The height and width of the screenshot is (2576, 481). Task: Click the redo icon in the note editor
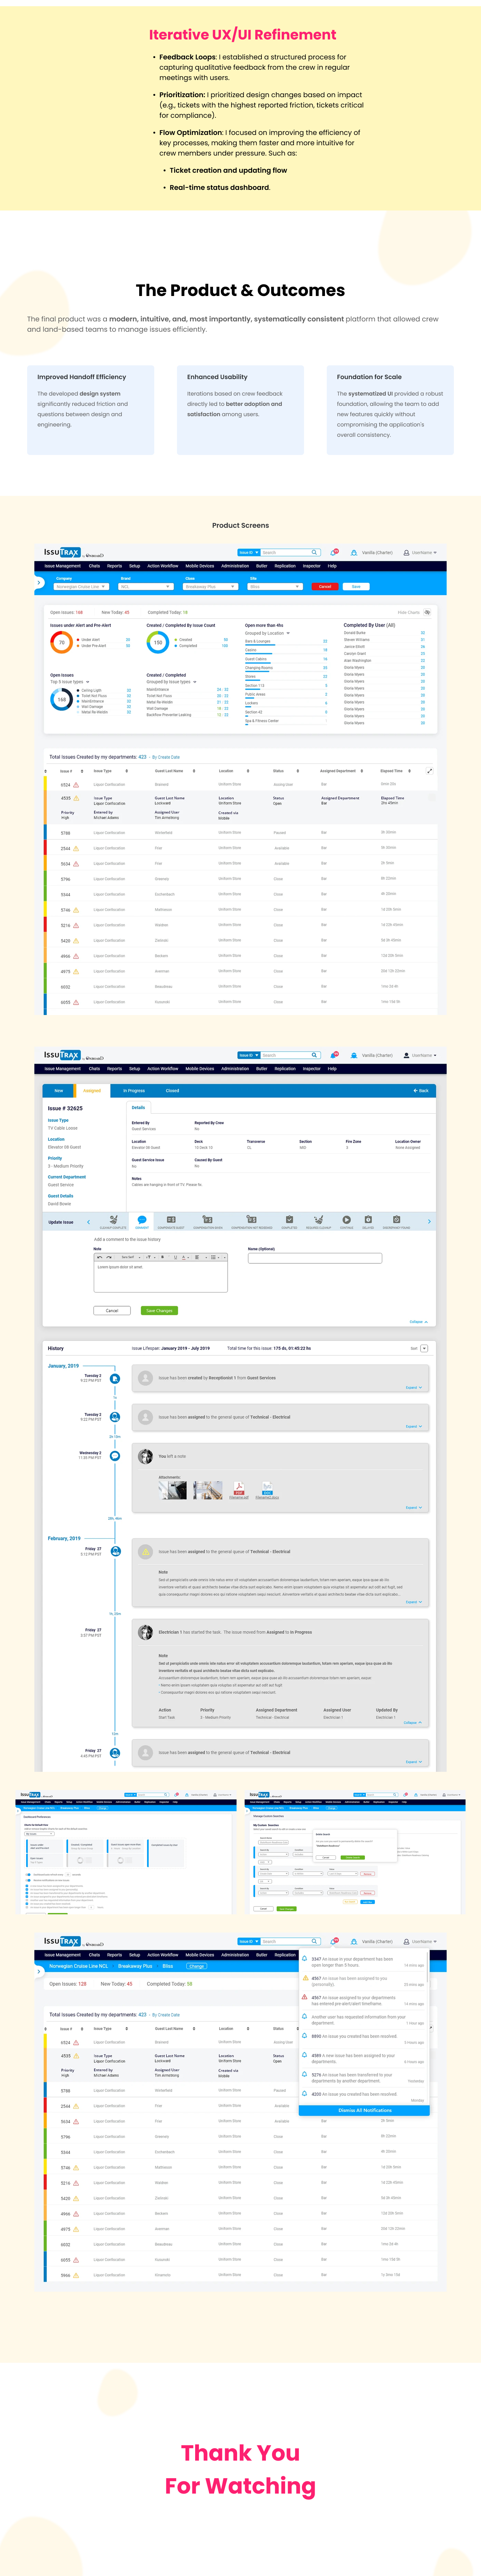click(109, 1257)
